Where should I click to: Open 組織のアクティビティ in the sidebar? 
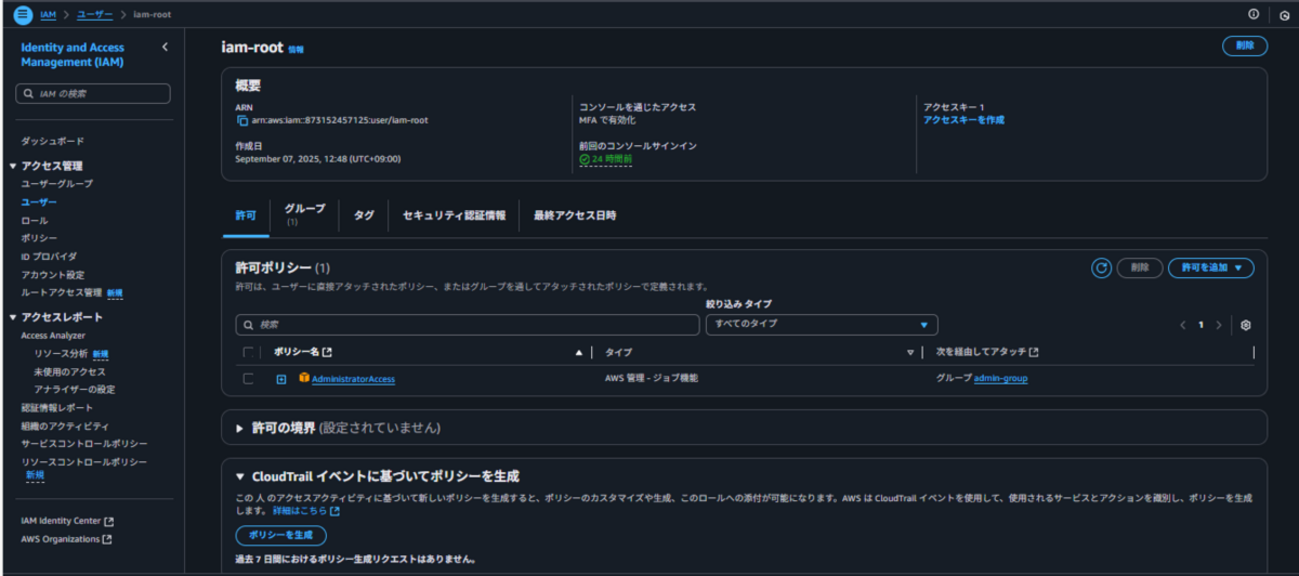click(65, 426)
